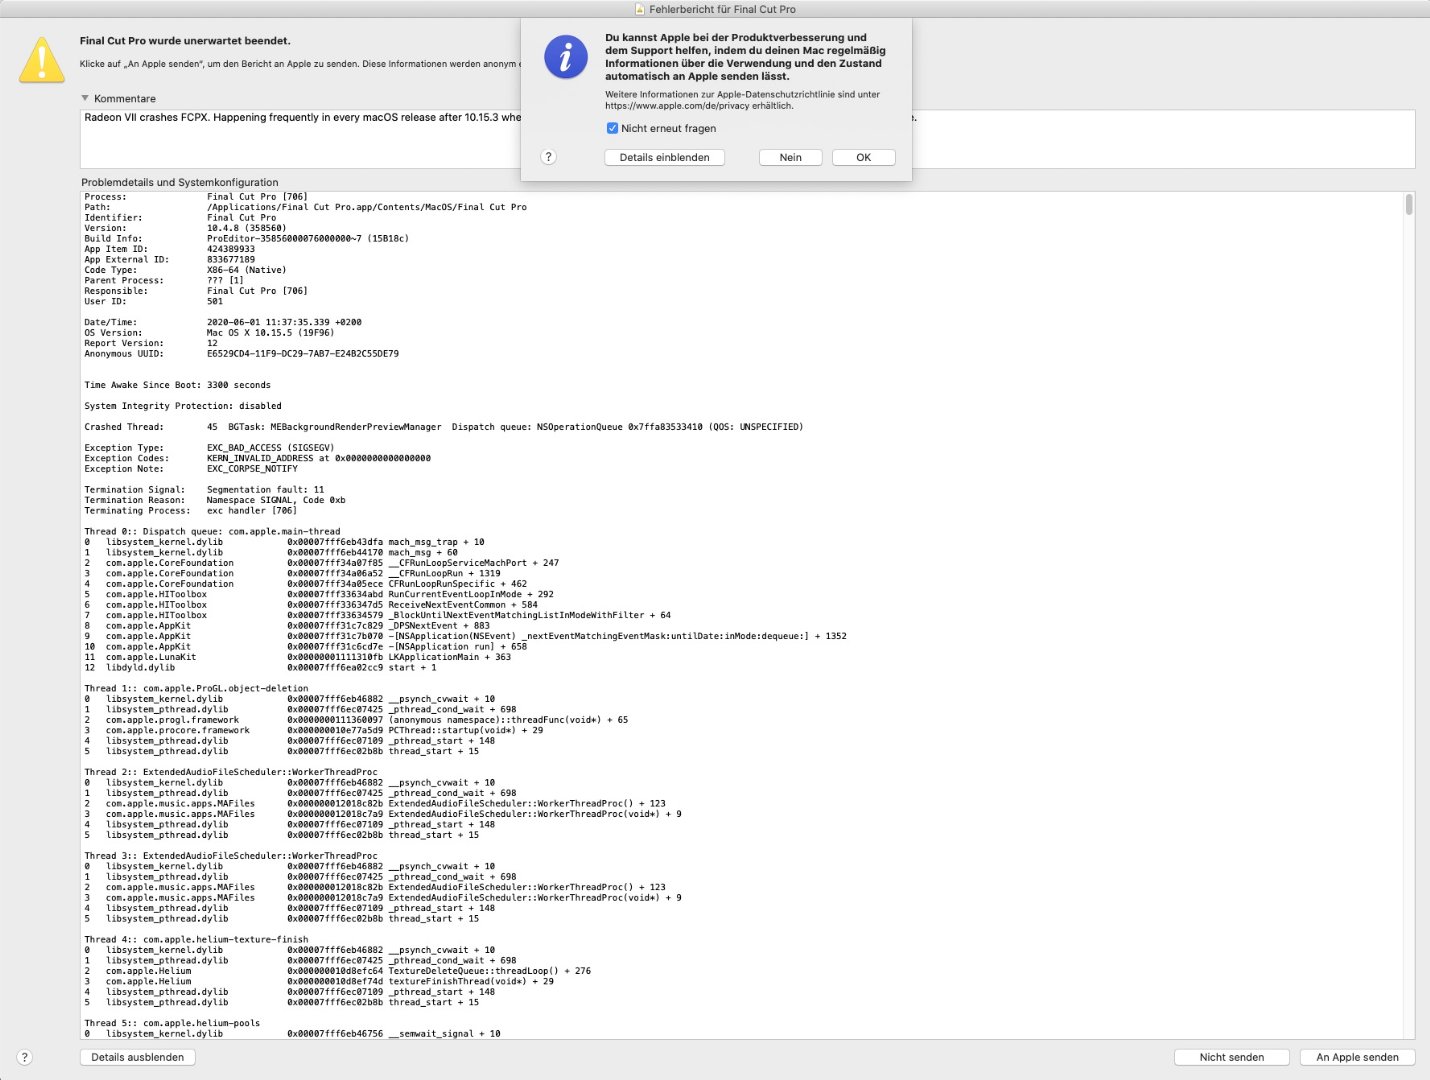The image size is (1430, 1080).
Task: Click the 'Exception Codes: KERN_INVALID_ADDRESS' line
Action: (257, 458)
